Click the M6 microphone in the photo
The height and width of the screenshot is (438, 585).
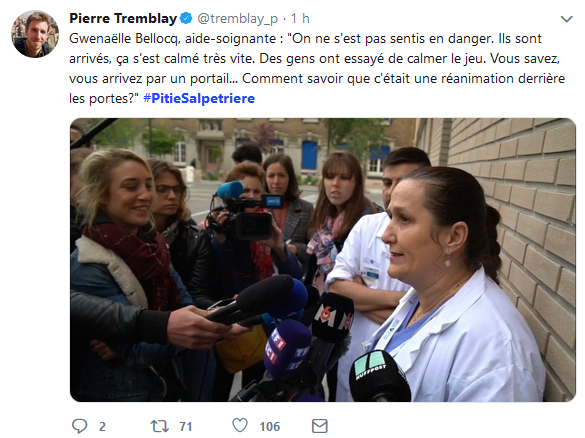[x=333, y=317]
